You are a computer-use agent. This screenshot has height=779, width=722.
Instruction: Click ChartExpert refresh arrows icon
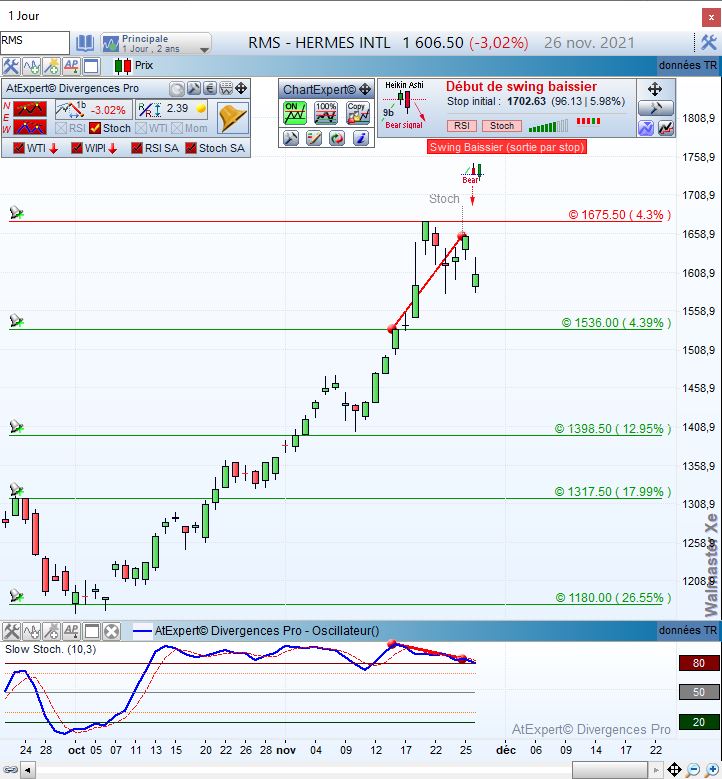[337, 138]
